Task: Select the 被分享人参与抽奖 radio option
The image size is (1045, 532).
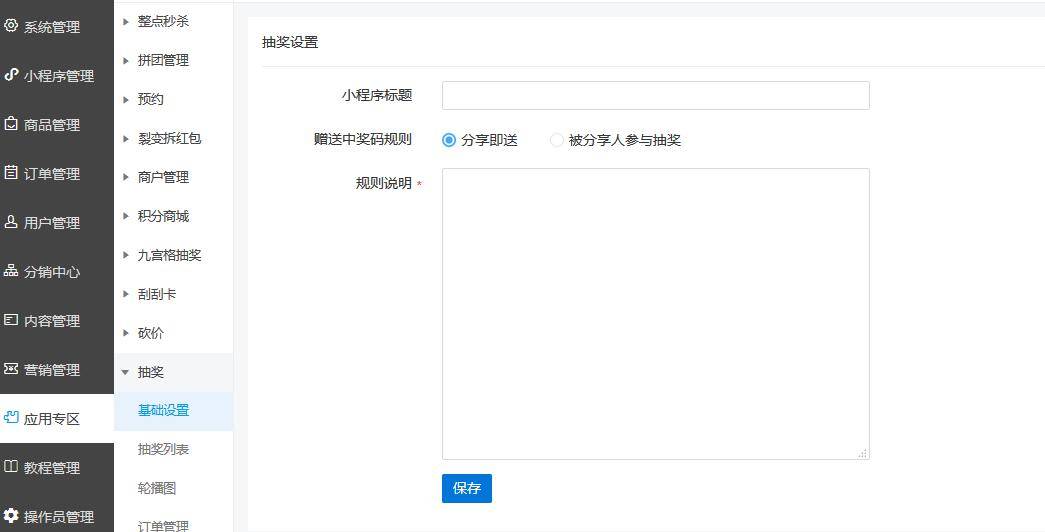Action: point(556,140)
